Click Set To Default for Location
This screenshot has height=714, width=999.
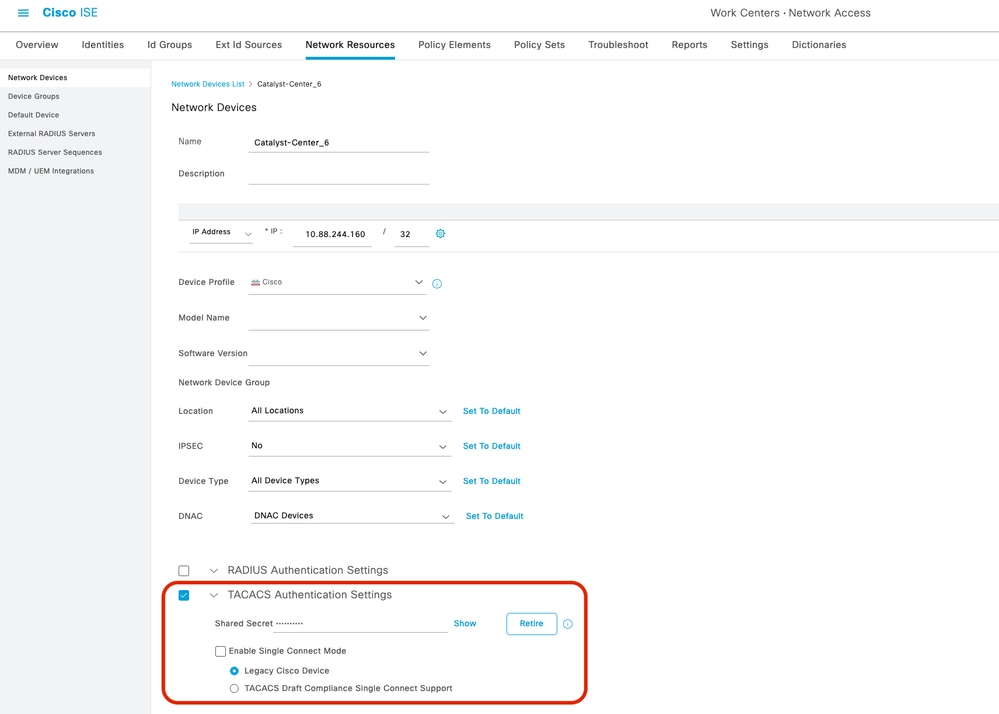pos(492,411)
